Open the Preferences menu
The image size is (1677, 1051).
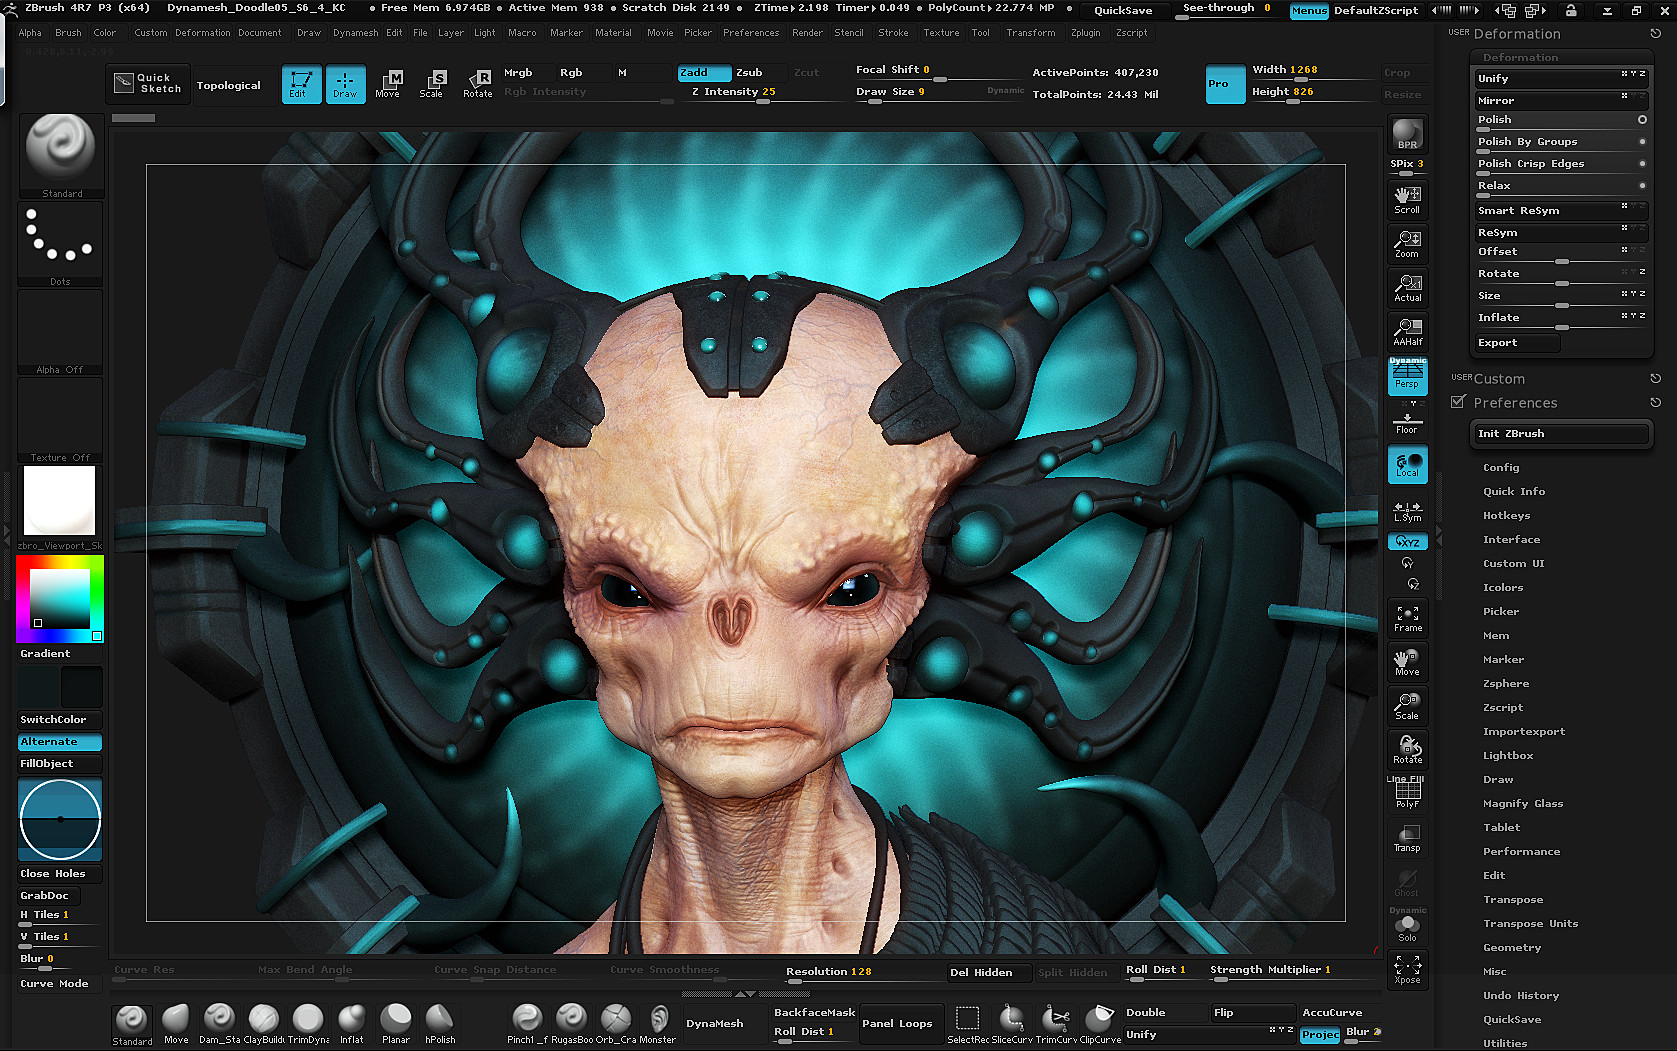click(751, 33)
